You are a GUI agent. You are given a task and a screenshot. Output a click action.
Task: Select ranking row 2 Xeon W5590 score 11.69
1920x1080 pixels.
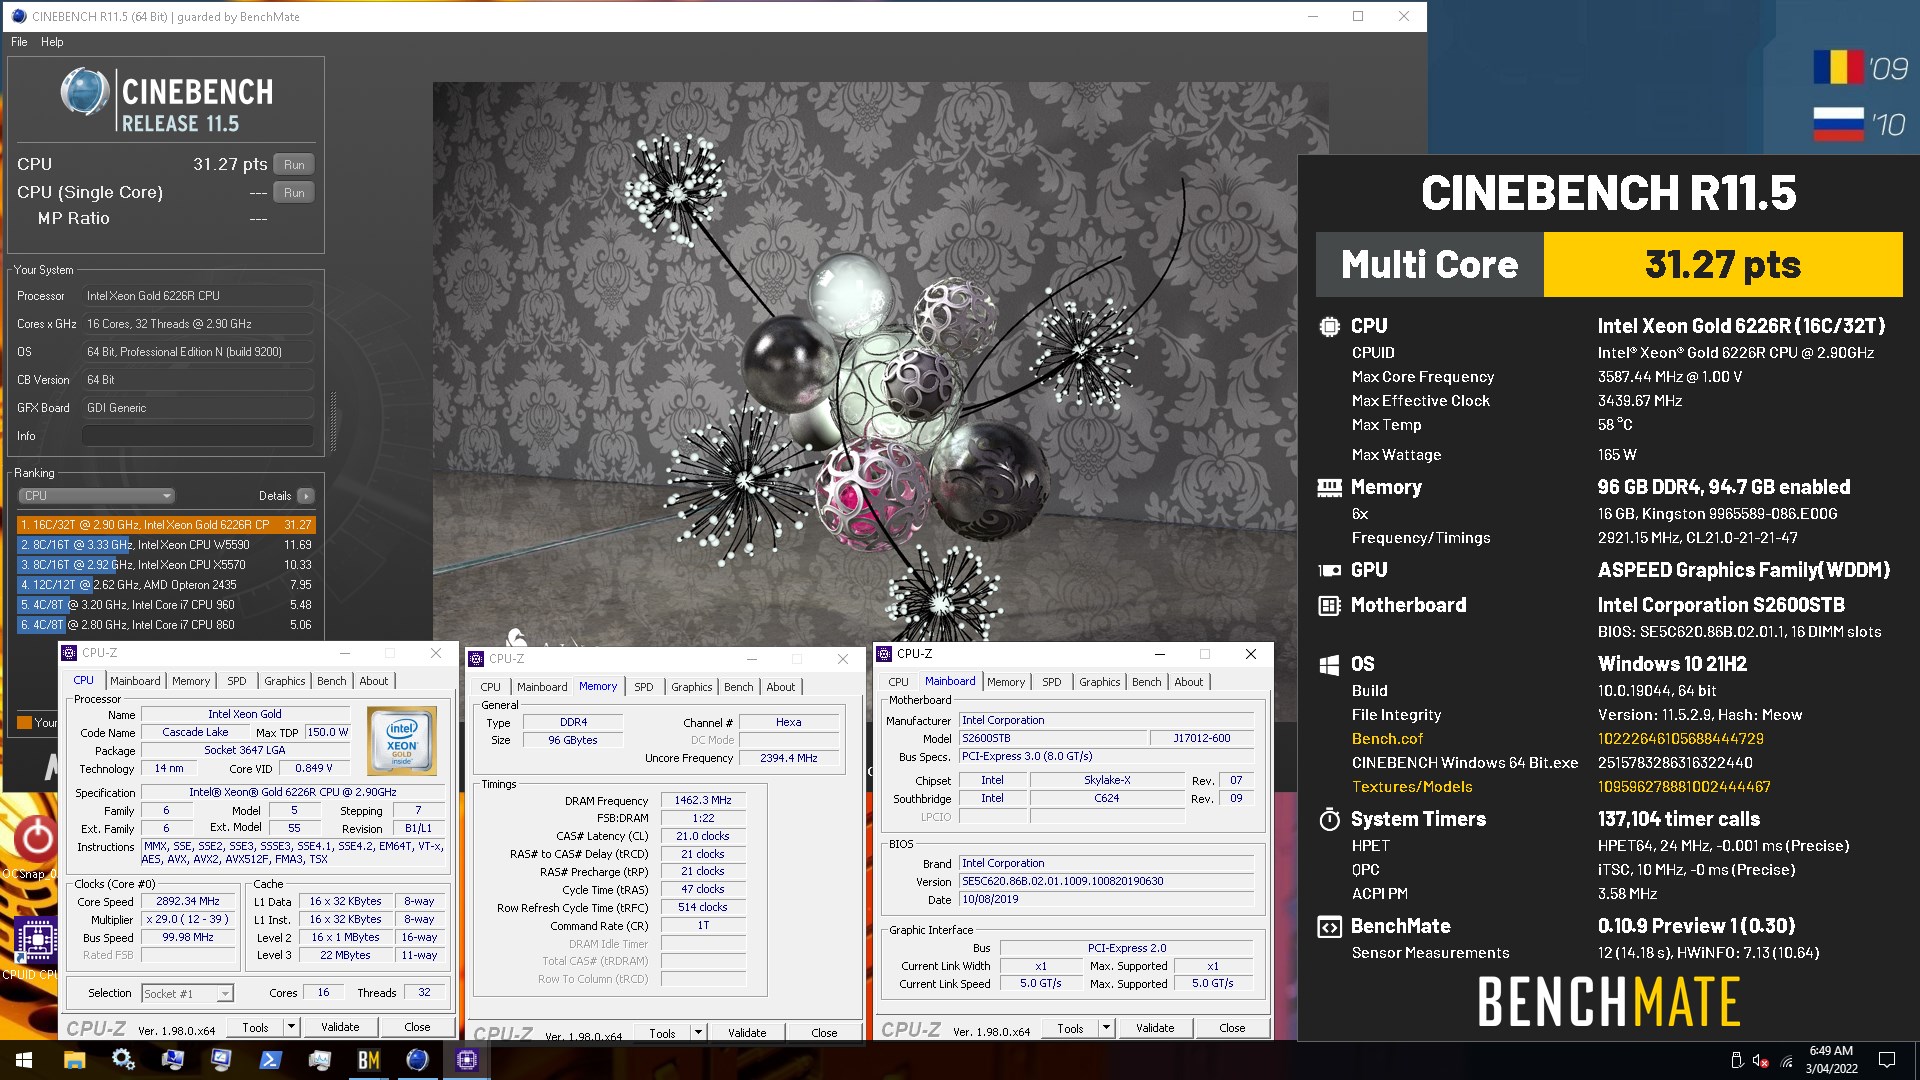(x=166, y=545)
